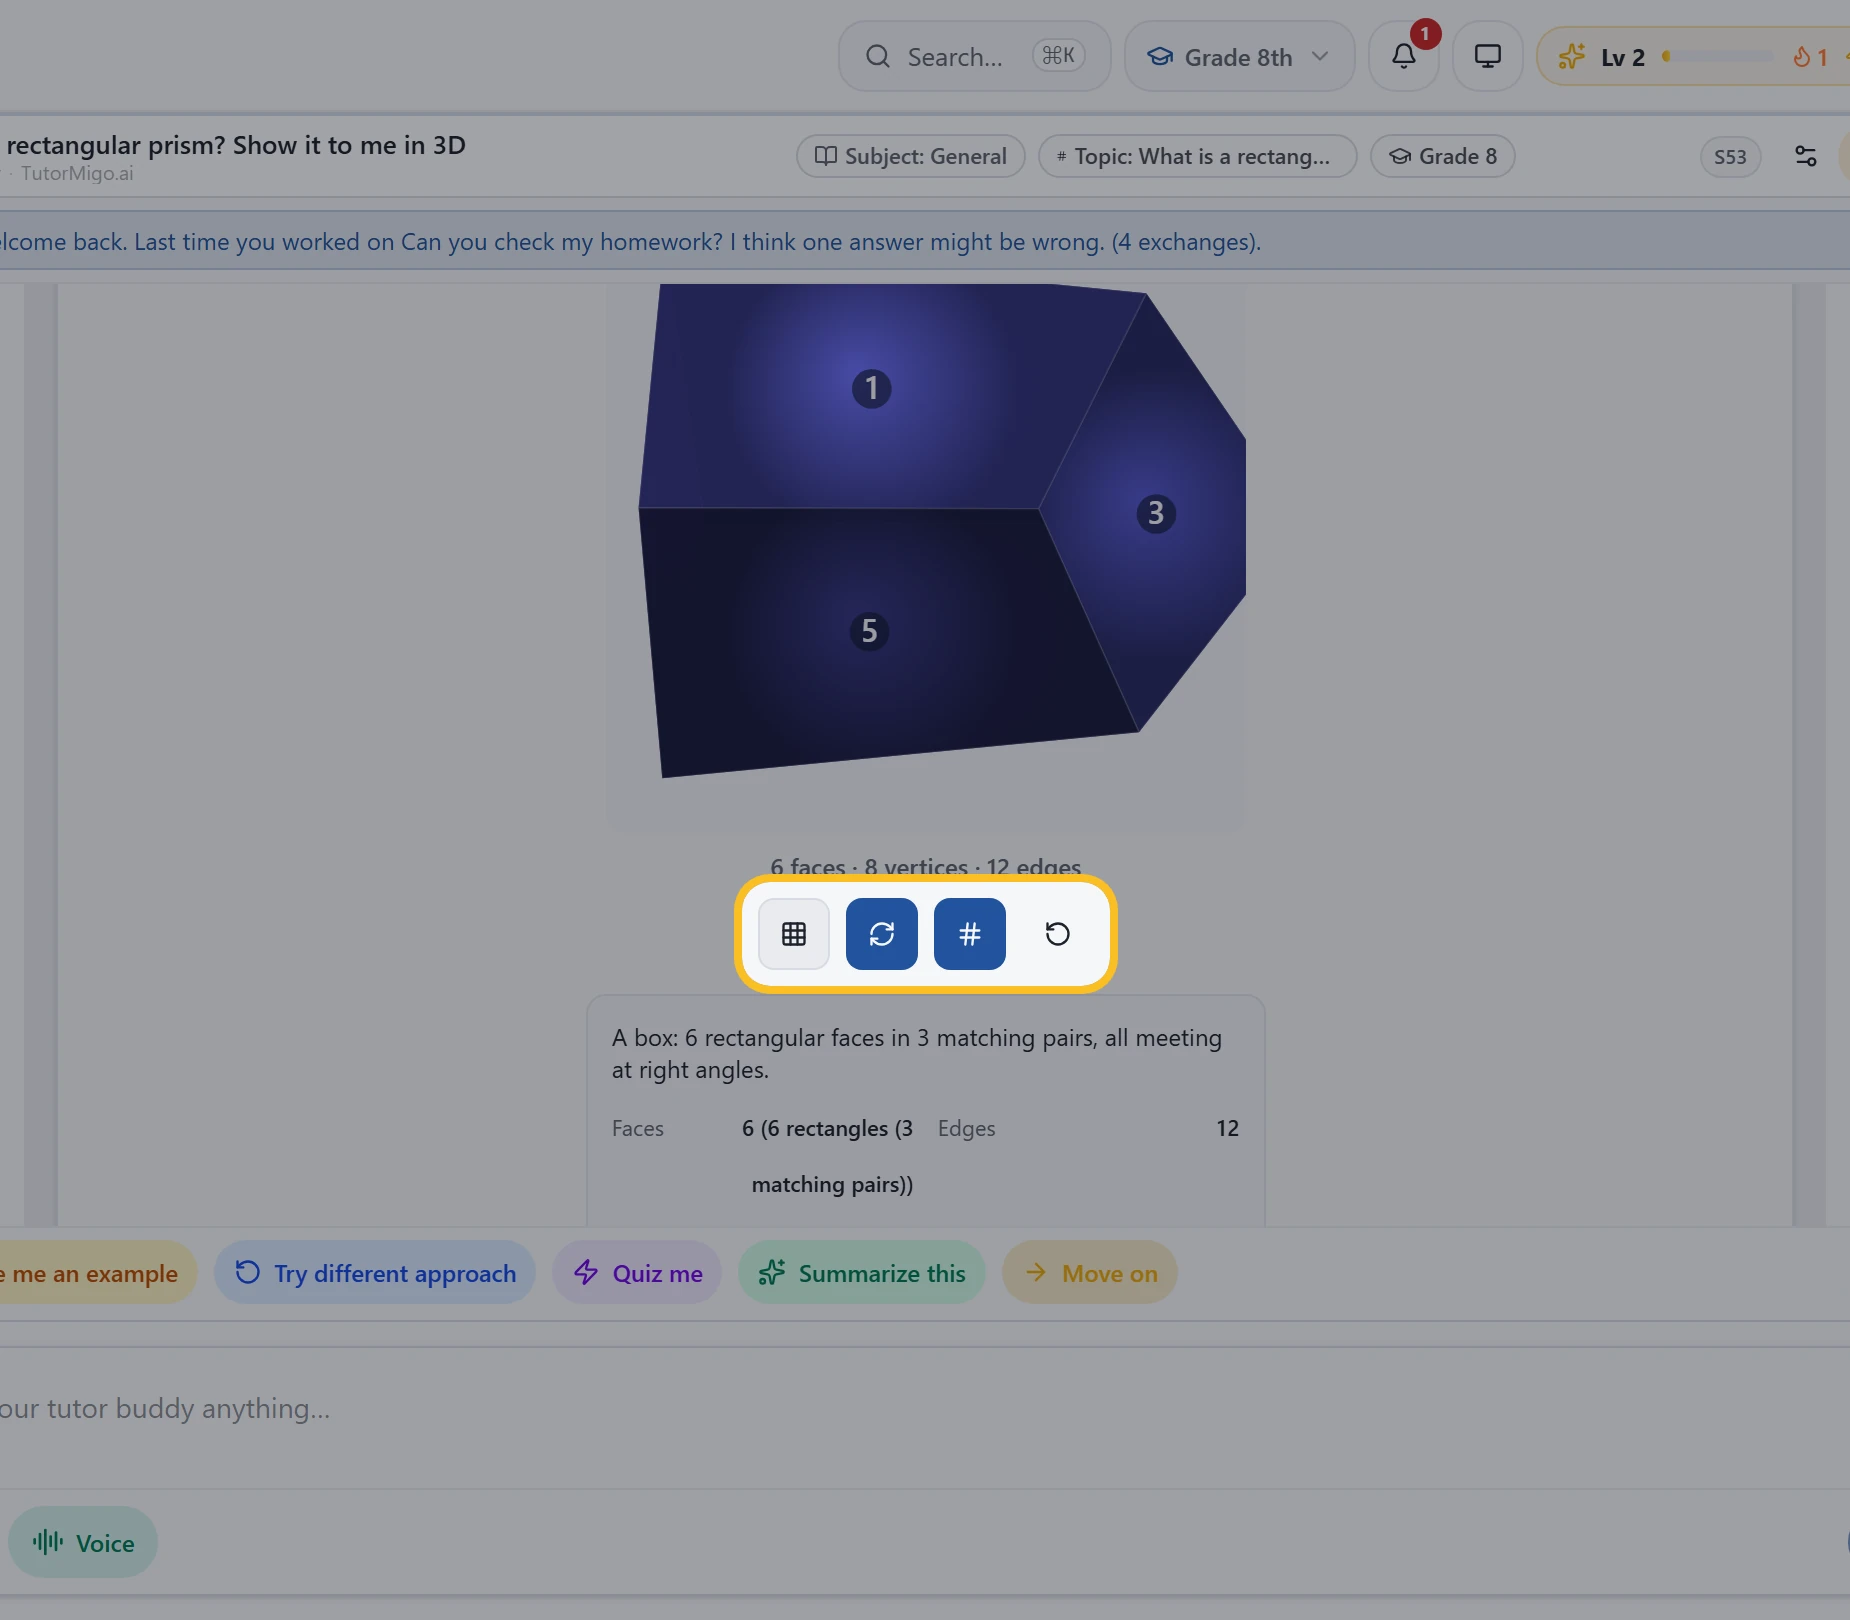The image size is (1850, 1620).
Task: Click the Edges value 12
Action: (x=1227, y=1128)
